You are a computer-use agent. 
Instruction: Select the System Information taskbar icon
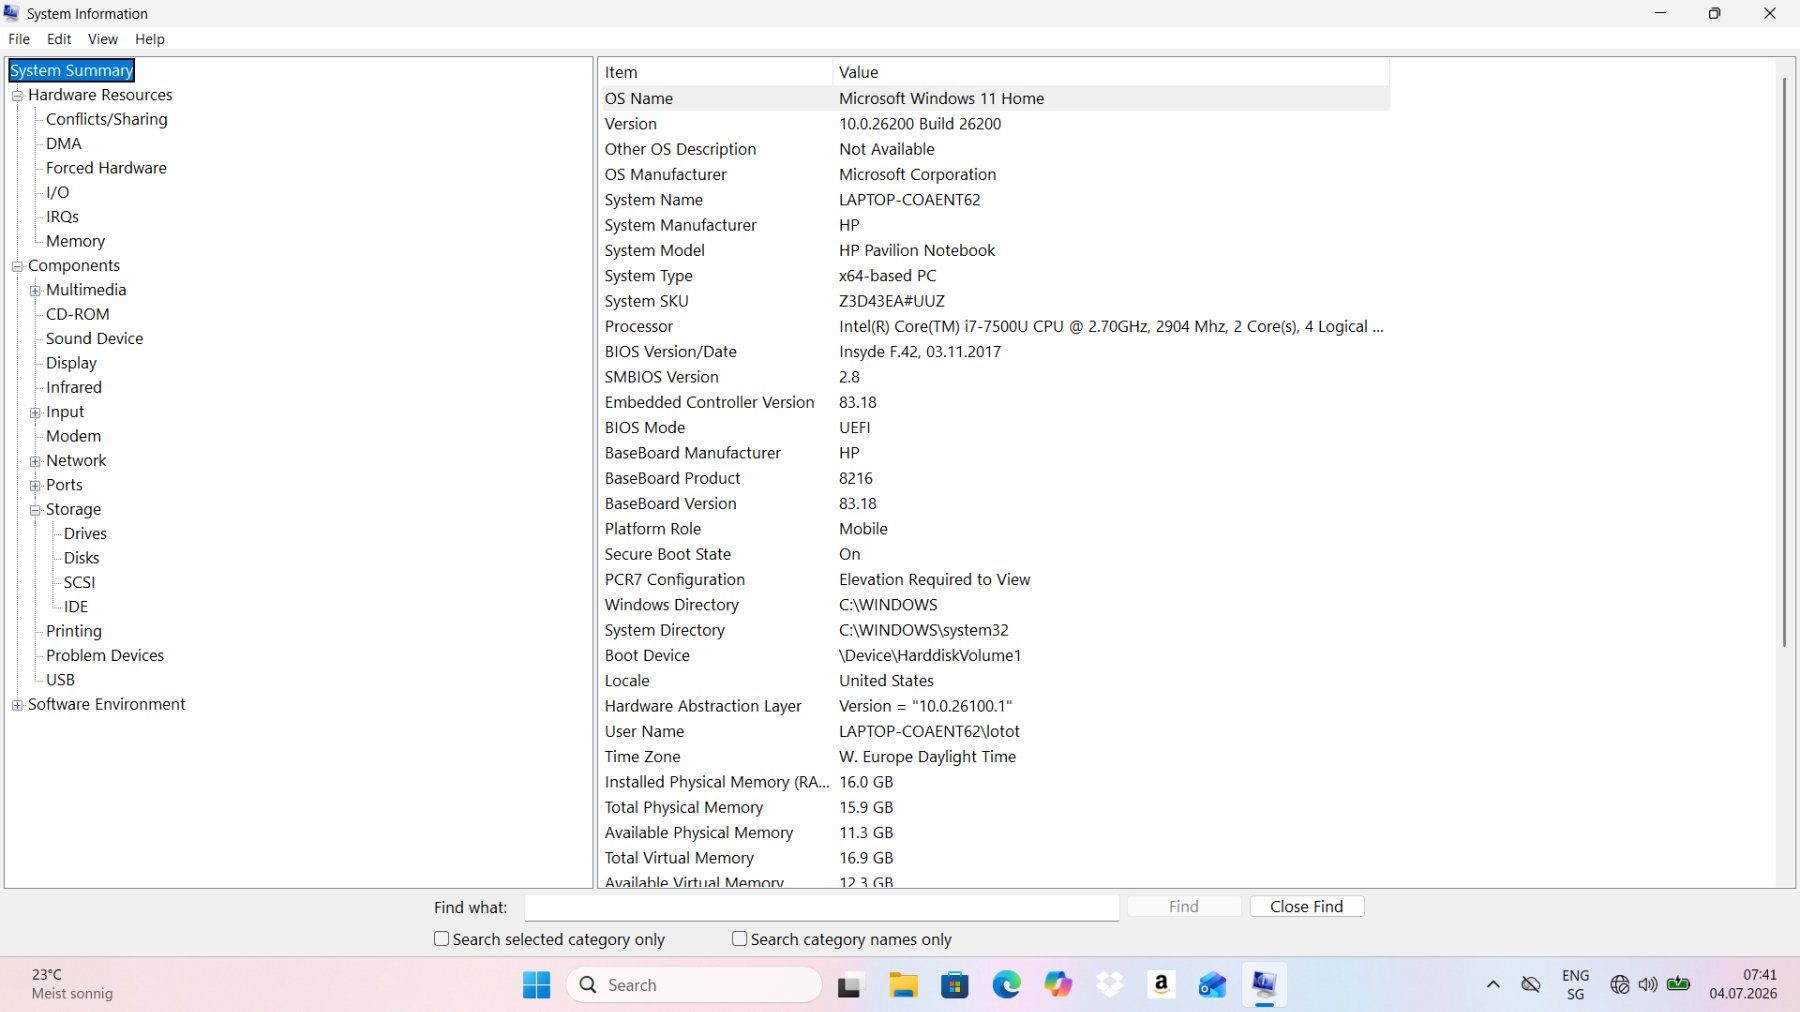pyautogui.click(x=1264, y=985)
